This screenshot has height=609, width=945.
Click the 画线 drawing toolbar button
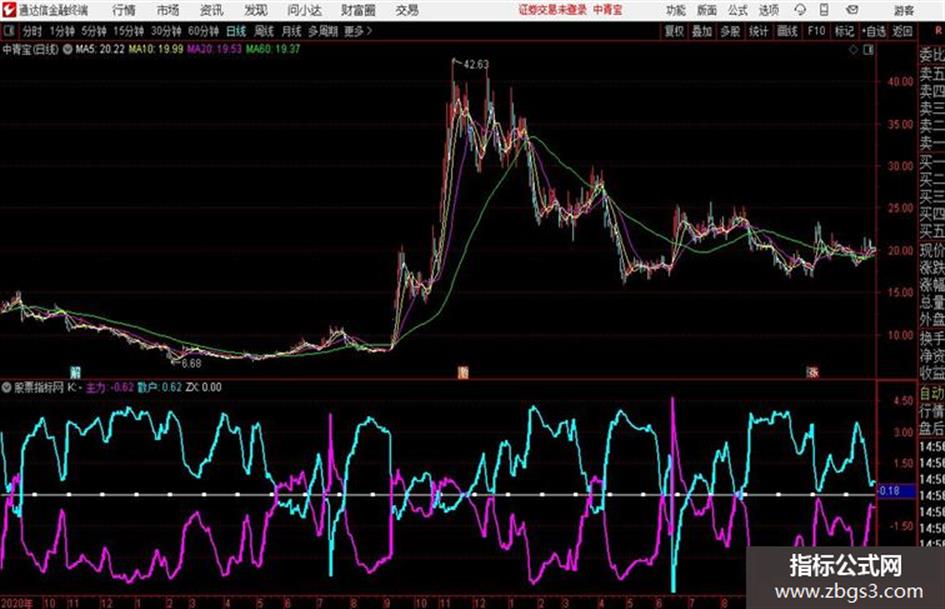pos(787,31)
